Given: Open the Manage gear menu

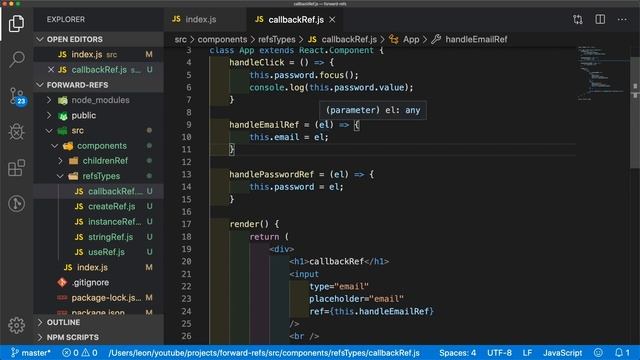Looking at the screenshot, I should tap(16, 325).
